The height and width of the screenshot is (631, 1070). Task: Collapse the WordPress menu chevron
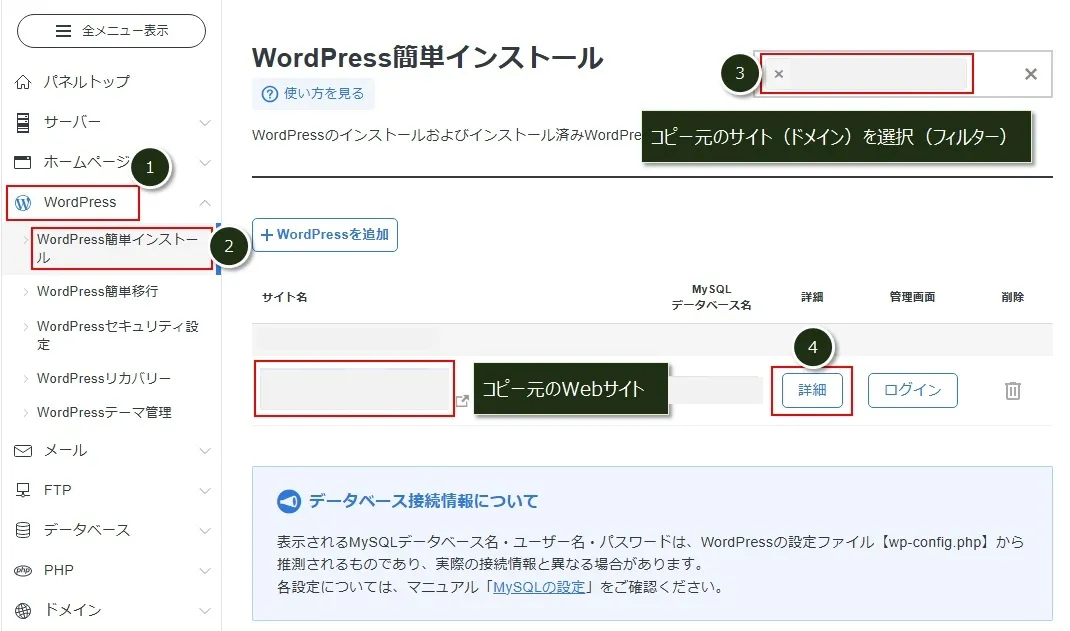(x=205, y=203)
